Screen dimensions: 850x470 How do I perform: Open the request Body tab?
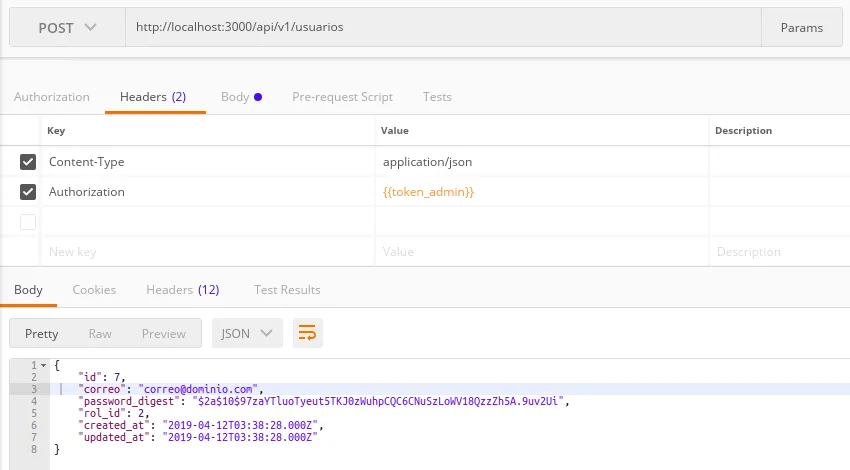[x=240, y=97]
